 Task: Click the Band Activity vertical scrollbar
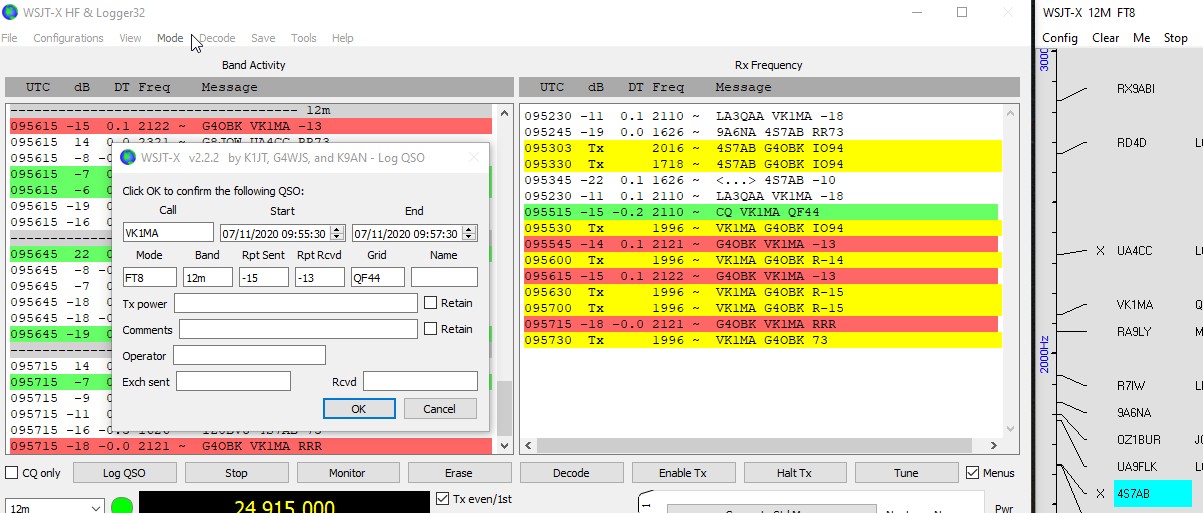click(504, 278)
